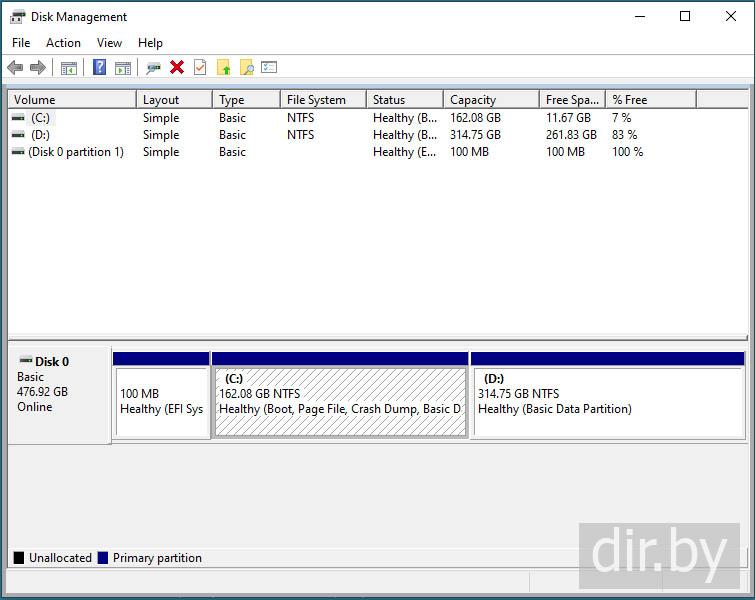Select the (C:) partition block in disk map
Image resolution: width=755 pixels, height=600 pixels.
tap(340, 402)
